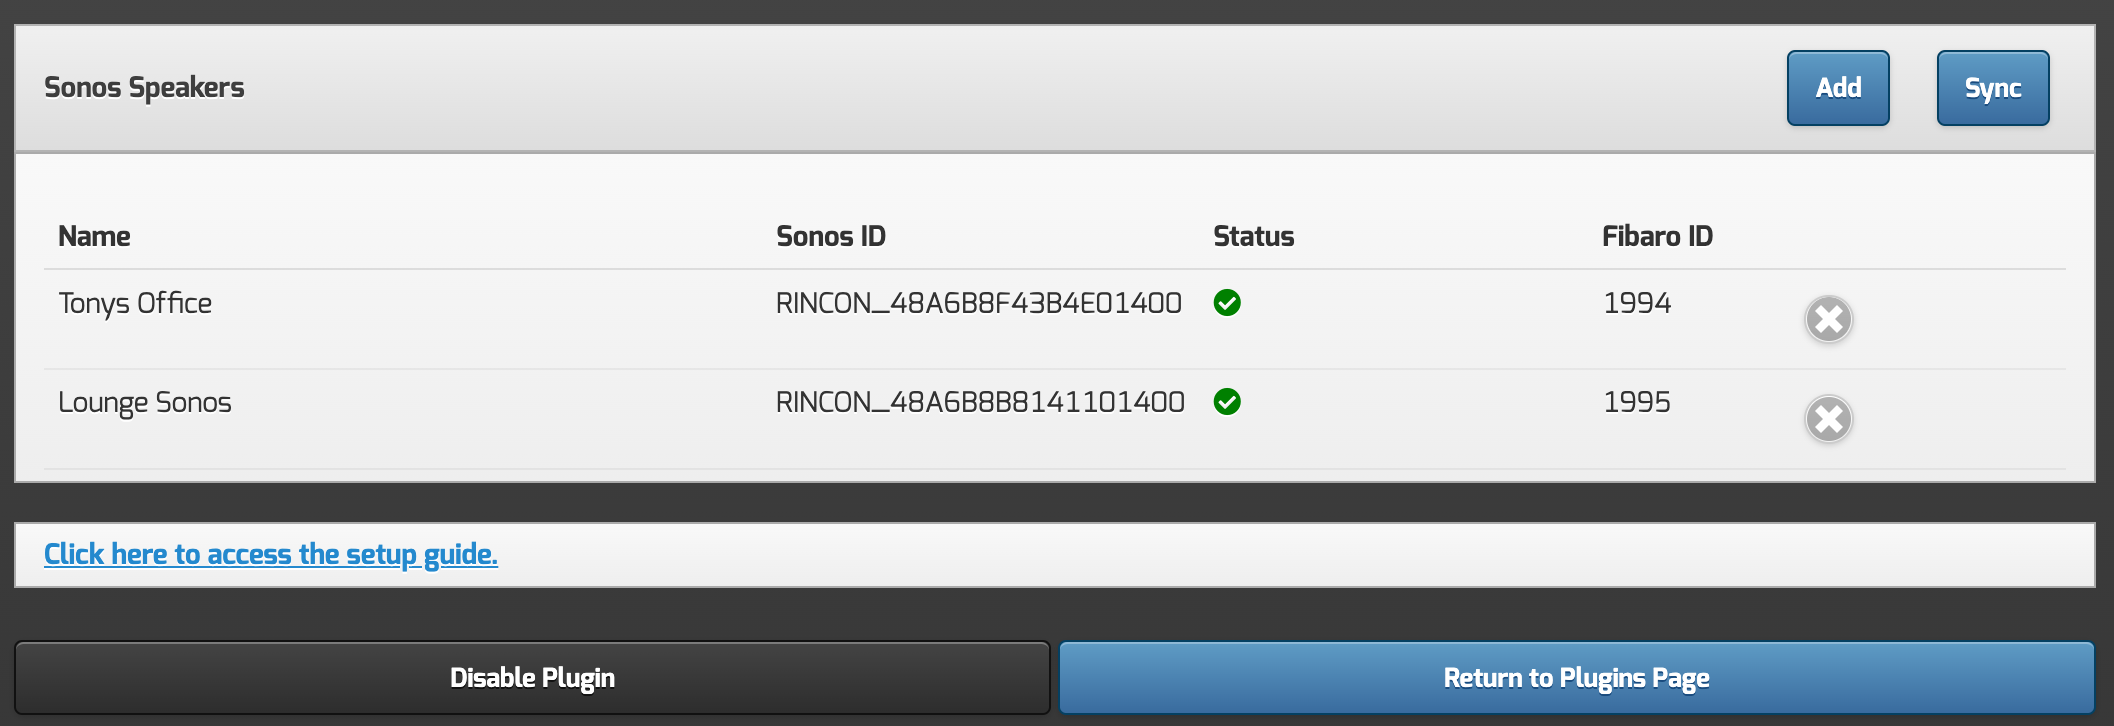Image resolution: width=2114 pixels, height=726 pixels.
Task: Click the Sonos Speakers panel title
Action: click(144, 88)
